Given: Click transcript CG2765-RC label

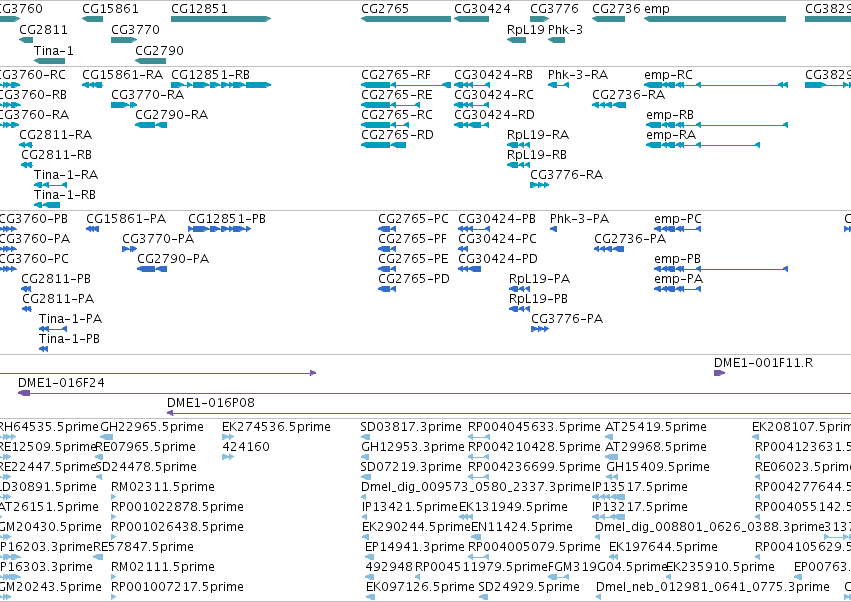Looking at the screenshot, I should (x=397, y=115).
